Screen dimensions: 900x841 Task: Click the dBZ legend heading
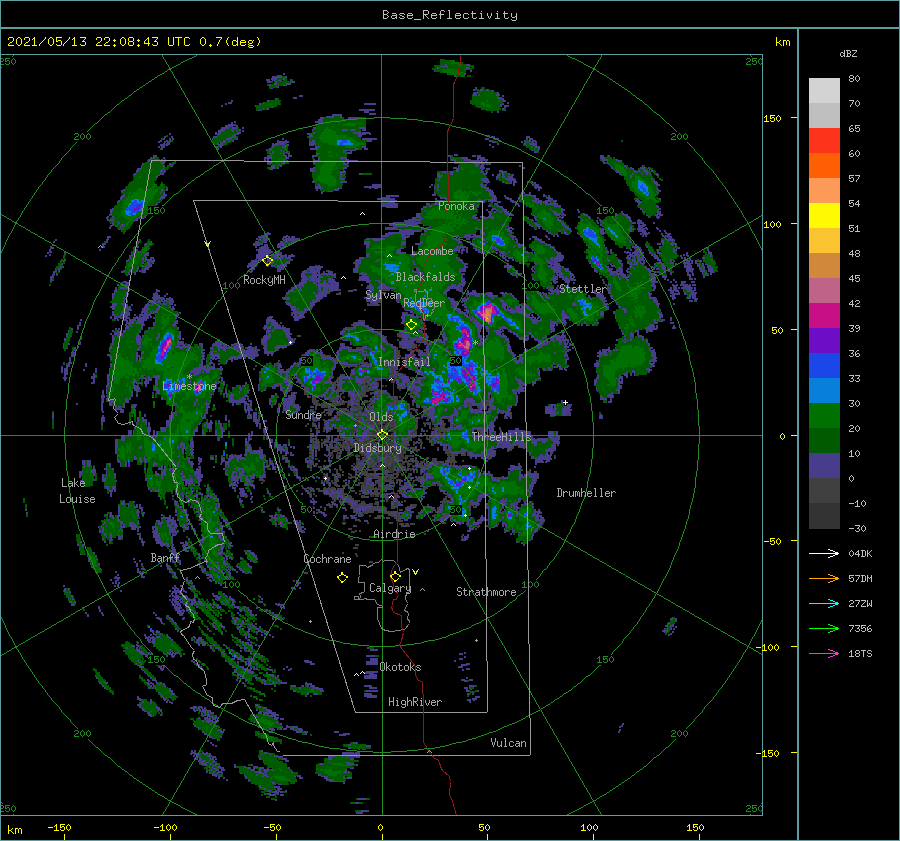coord(848,53)
